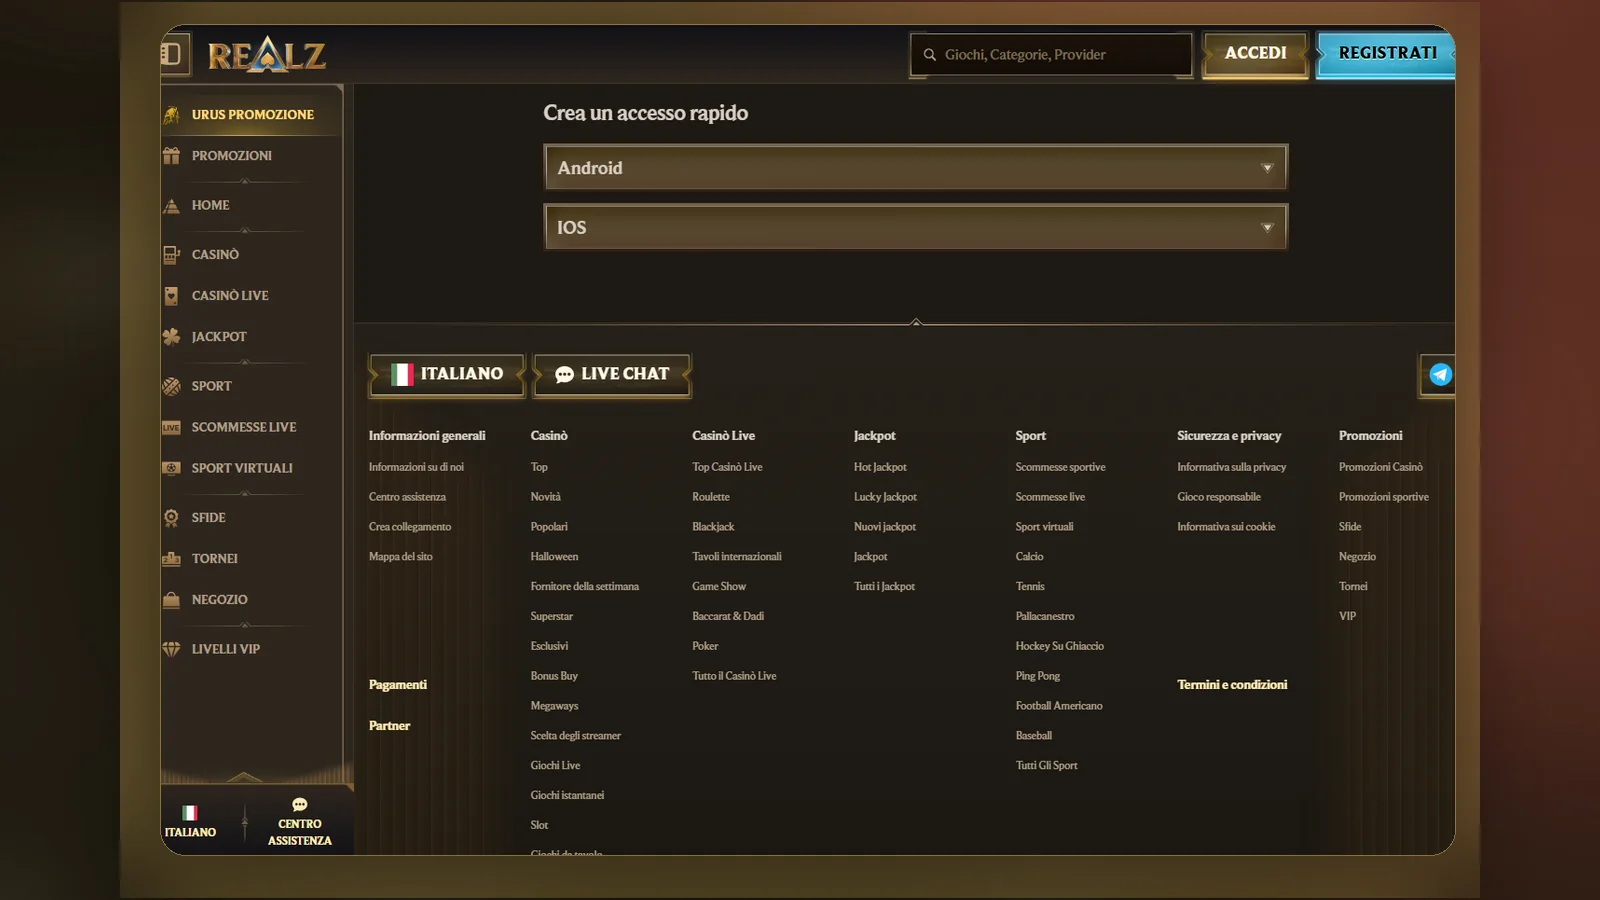Click the clover icon beside JACKPOT
The image size is (1600, 900).
(x=172, y=337)
